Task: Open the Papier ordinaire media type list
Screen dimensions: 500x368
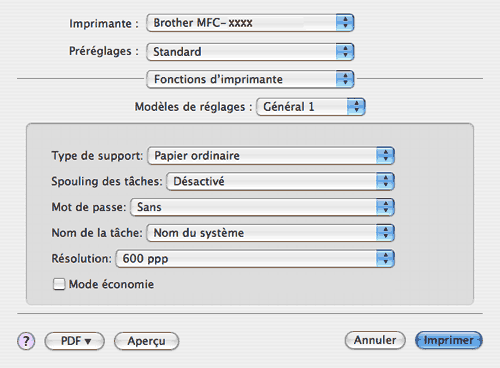Action: pos(271,156)
